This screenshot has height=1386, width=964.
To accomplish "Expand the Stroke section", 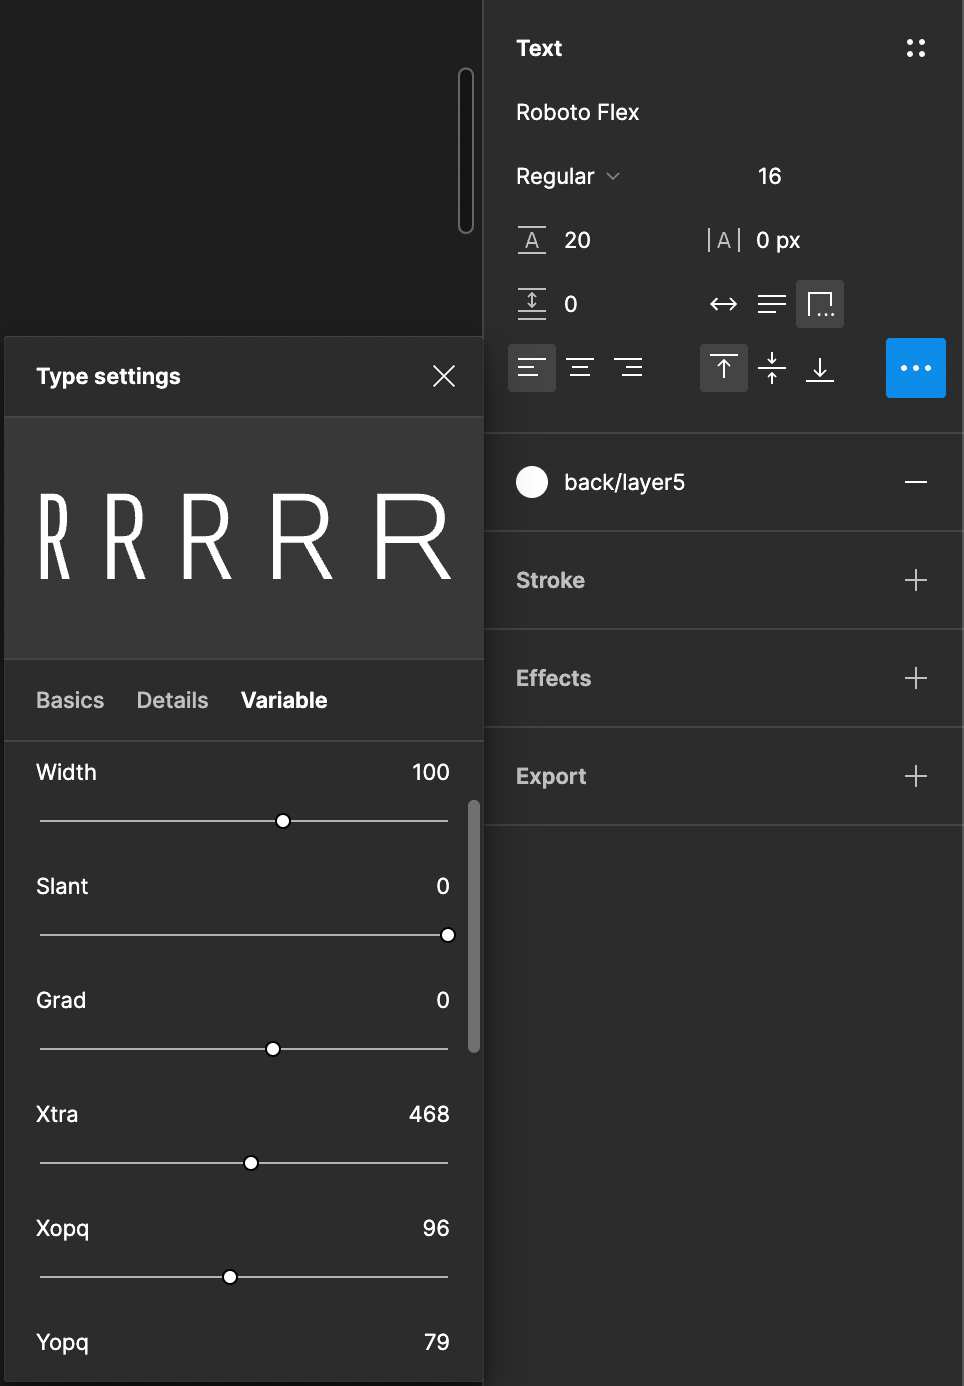I will [x=915, y=580].
